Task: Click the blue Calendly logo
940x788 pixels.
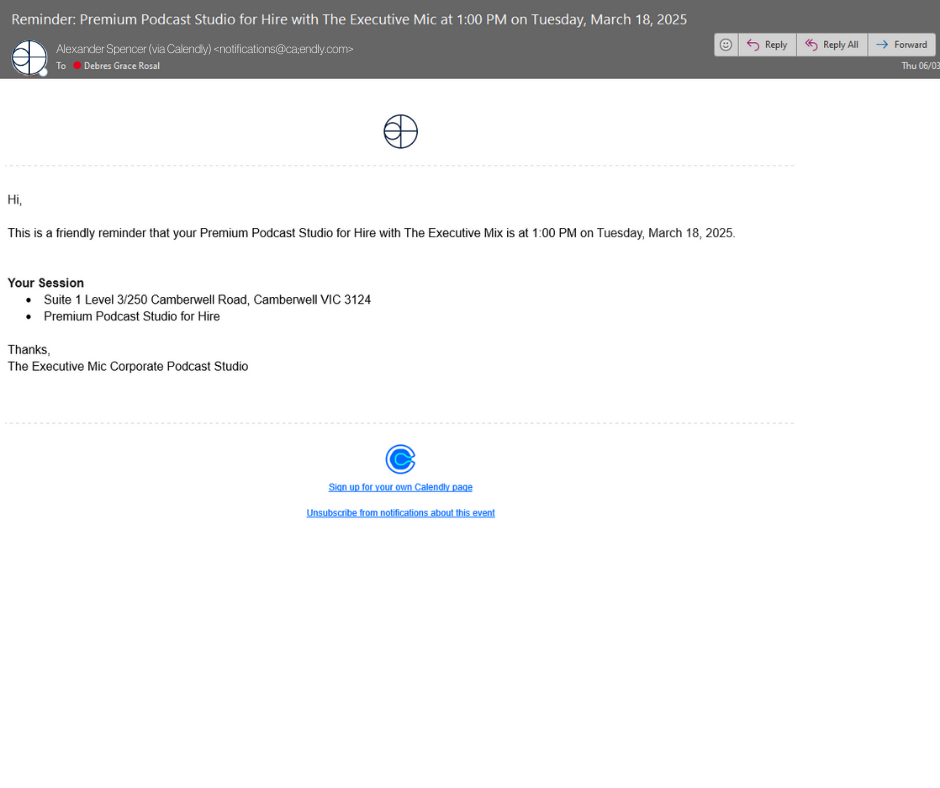Action: 400,459
